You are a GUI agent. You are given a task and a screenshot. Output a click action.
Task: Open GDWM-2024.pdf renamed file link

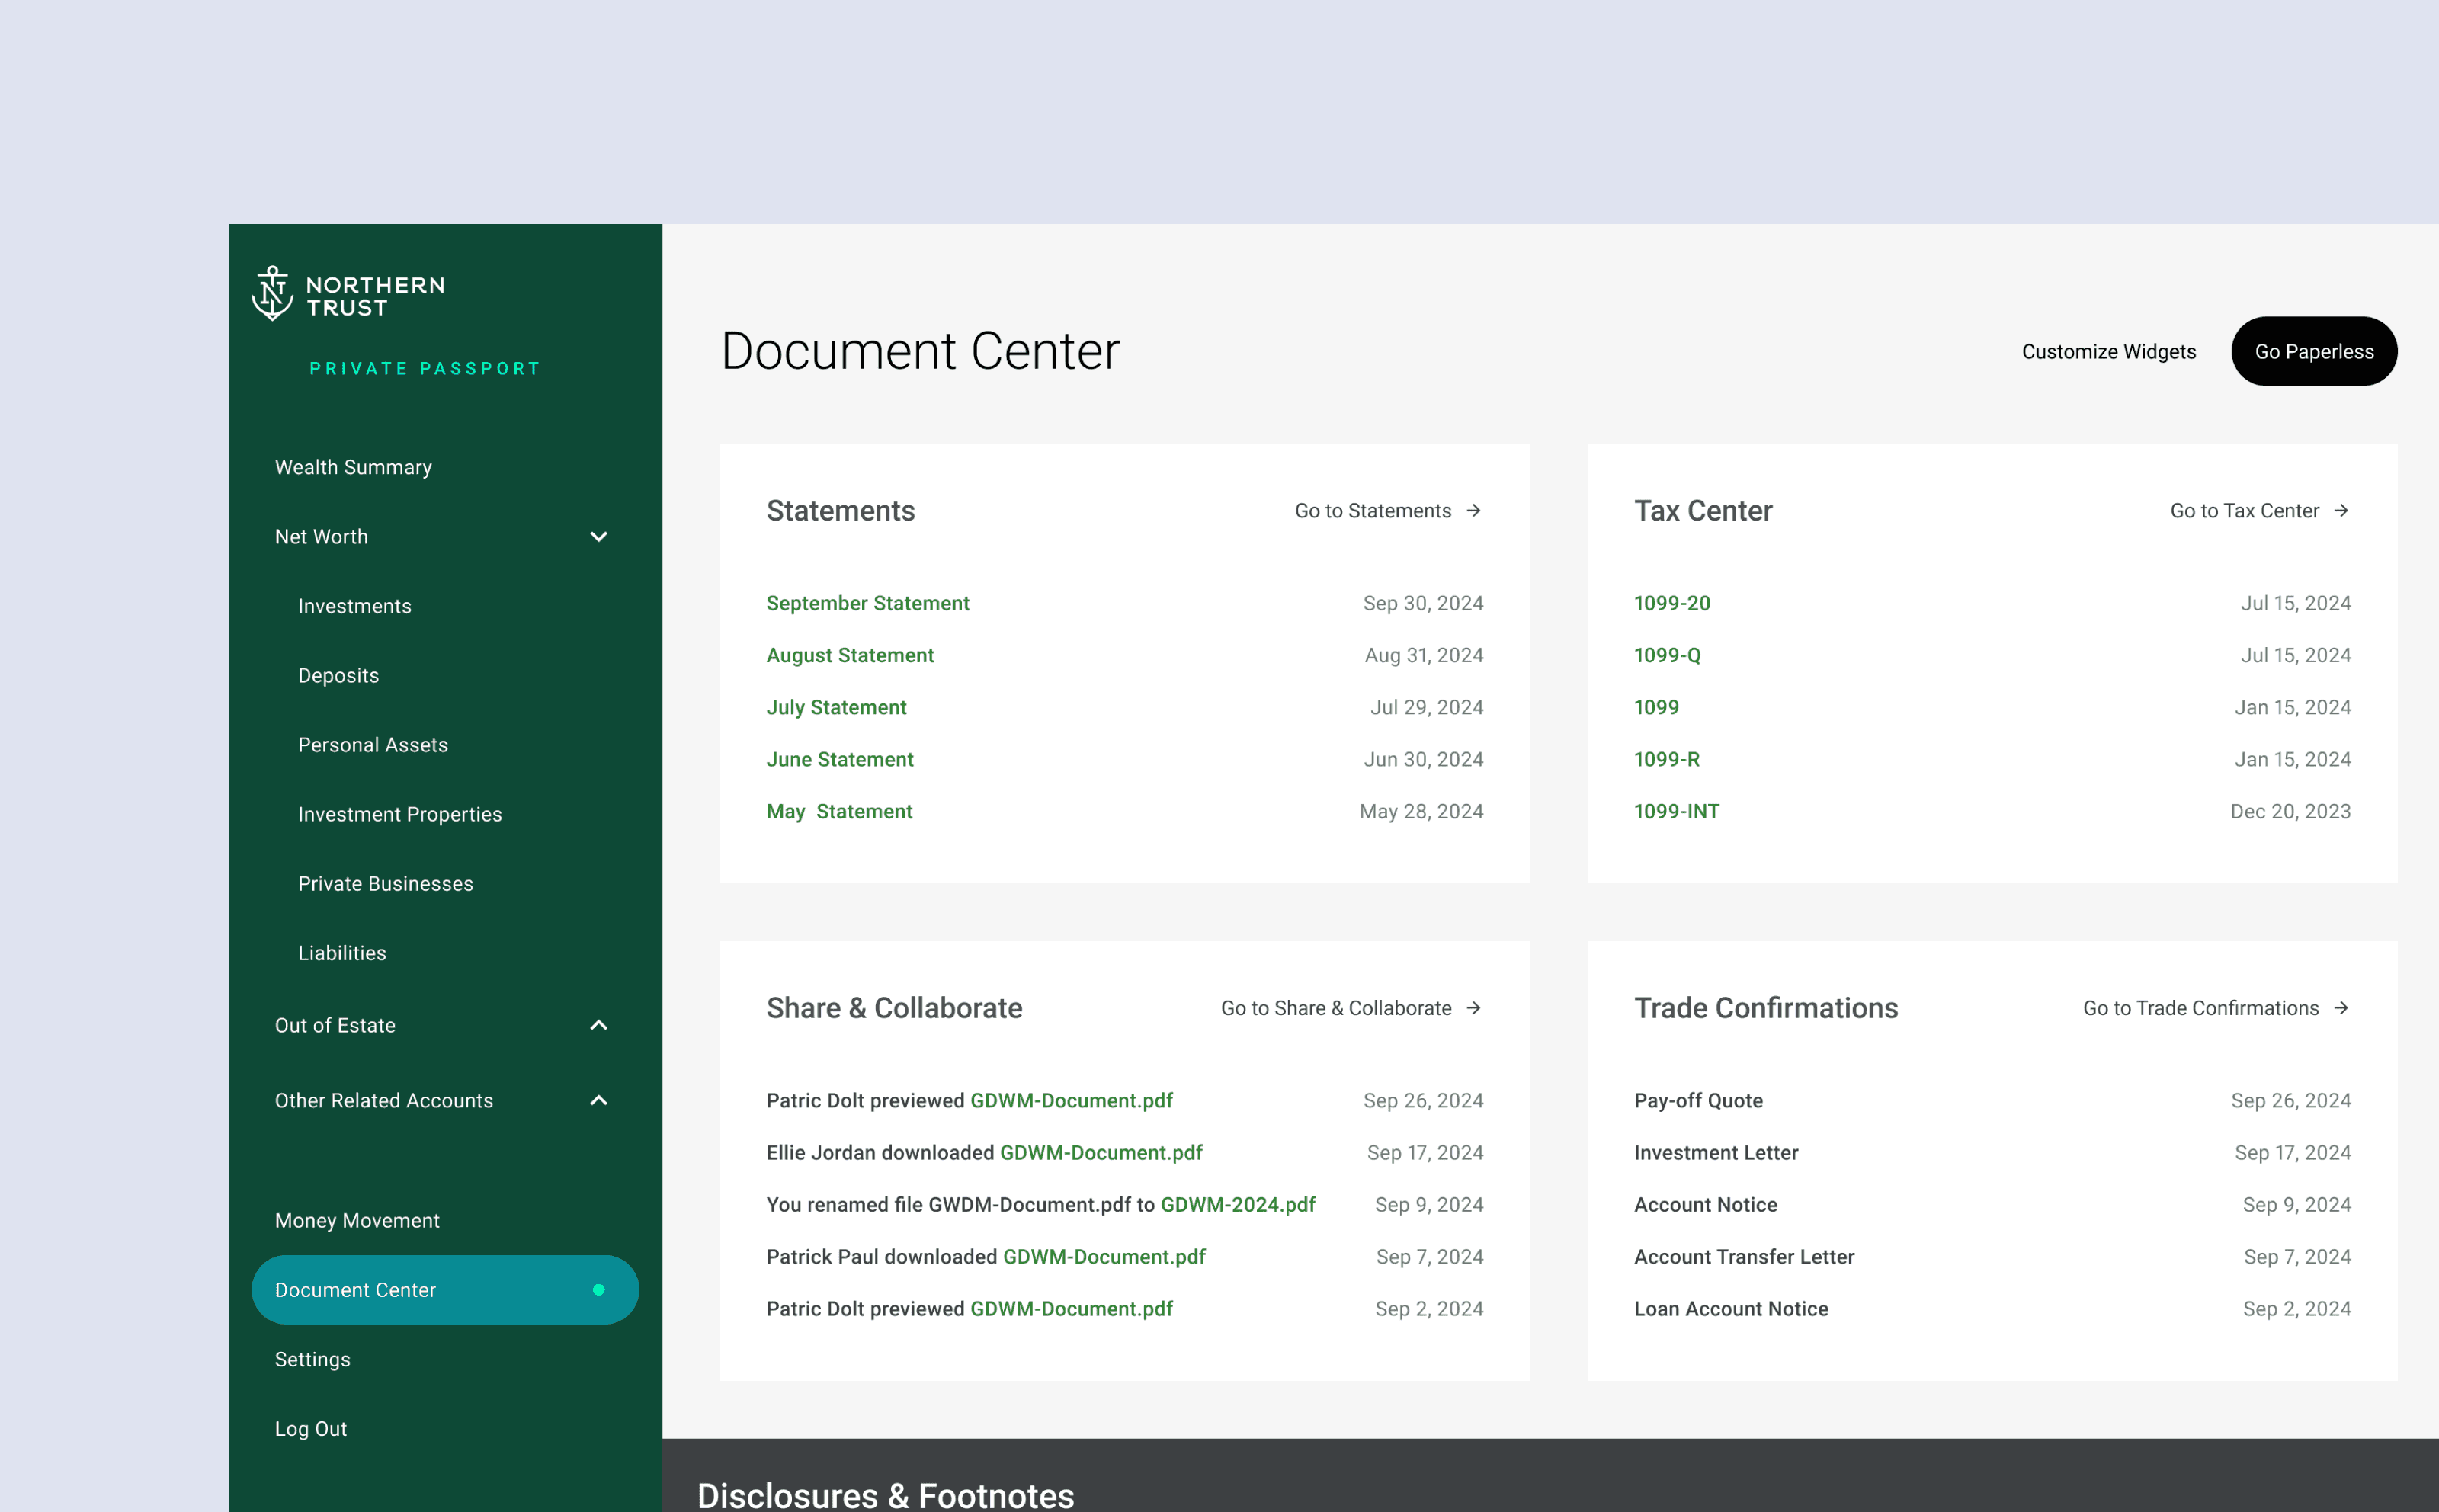coord(1237,1204)
